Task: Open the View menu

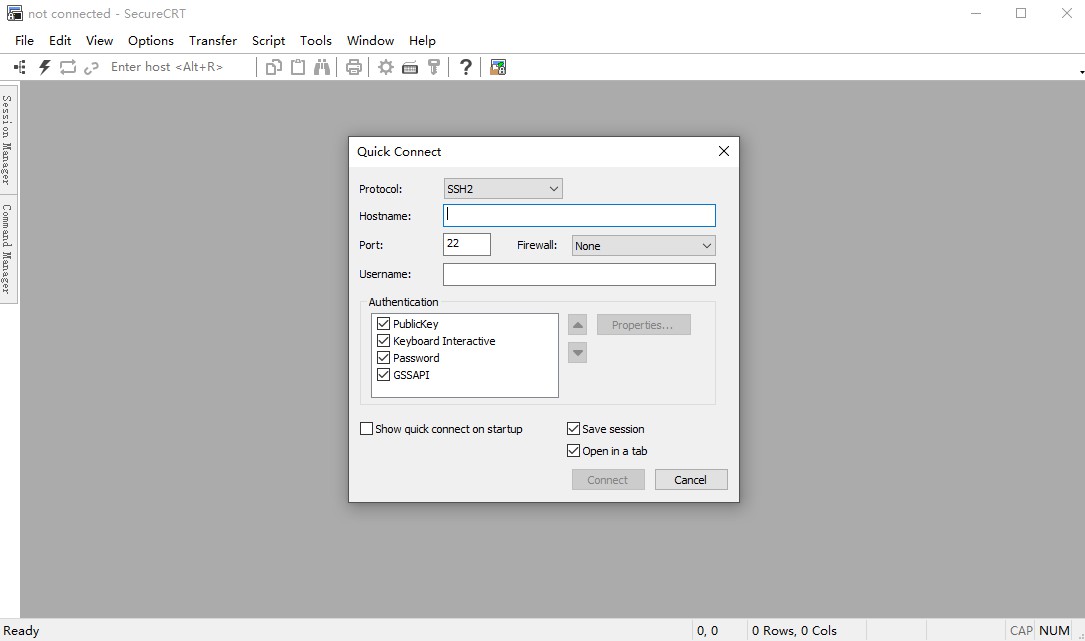Action: (100, 40)
